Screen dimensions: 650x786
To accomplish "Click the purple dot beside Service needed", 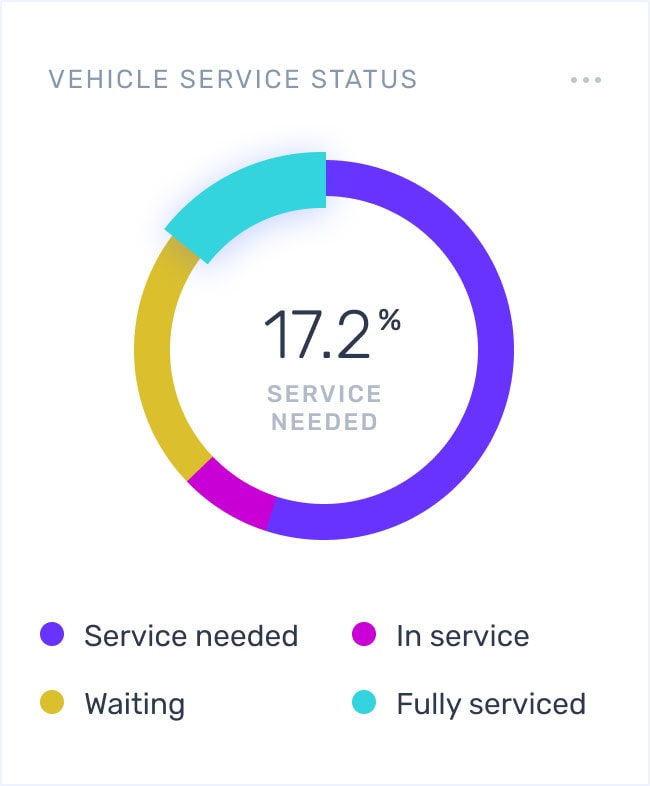I will [x=52, y=634].
